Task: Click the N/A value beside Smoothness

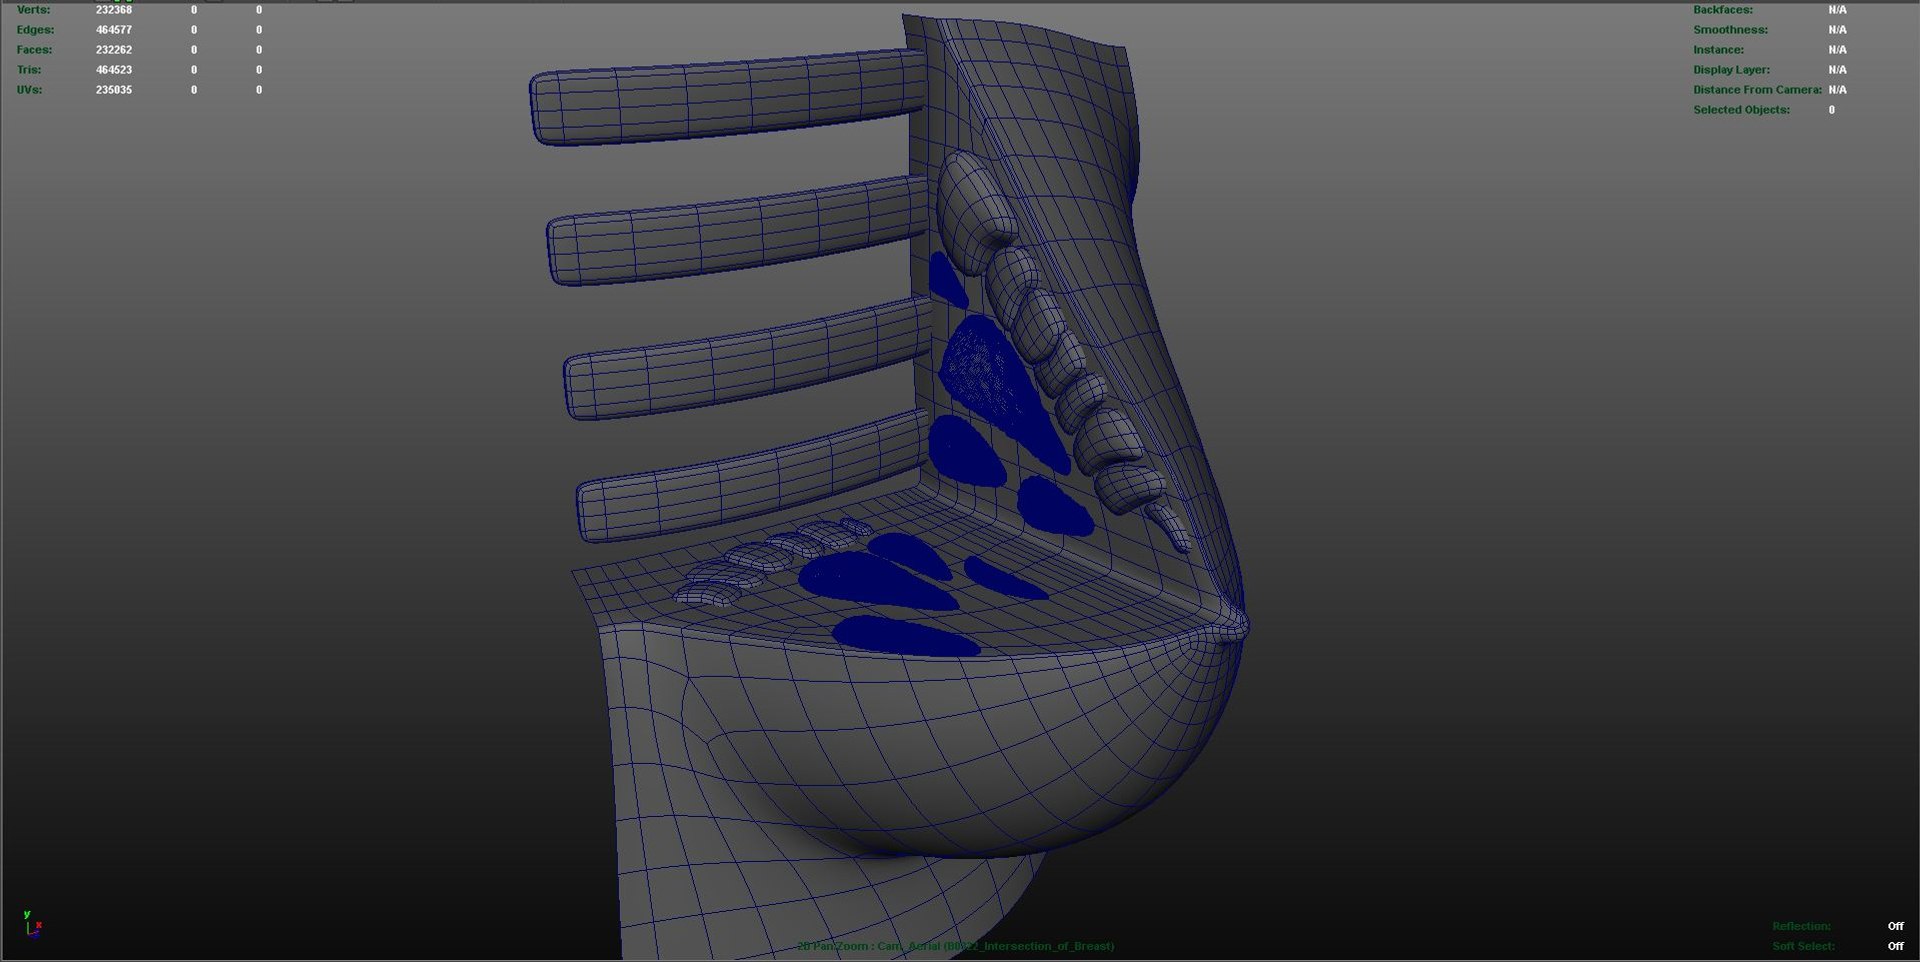Action: [x=1838, y=30]
